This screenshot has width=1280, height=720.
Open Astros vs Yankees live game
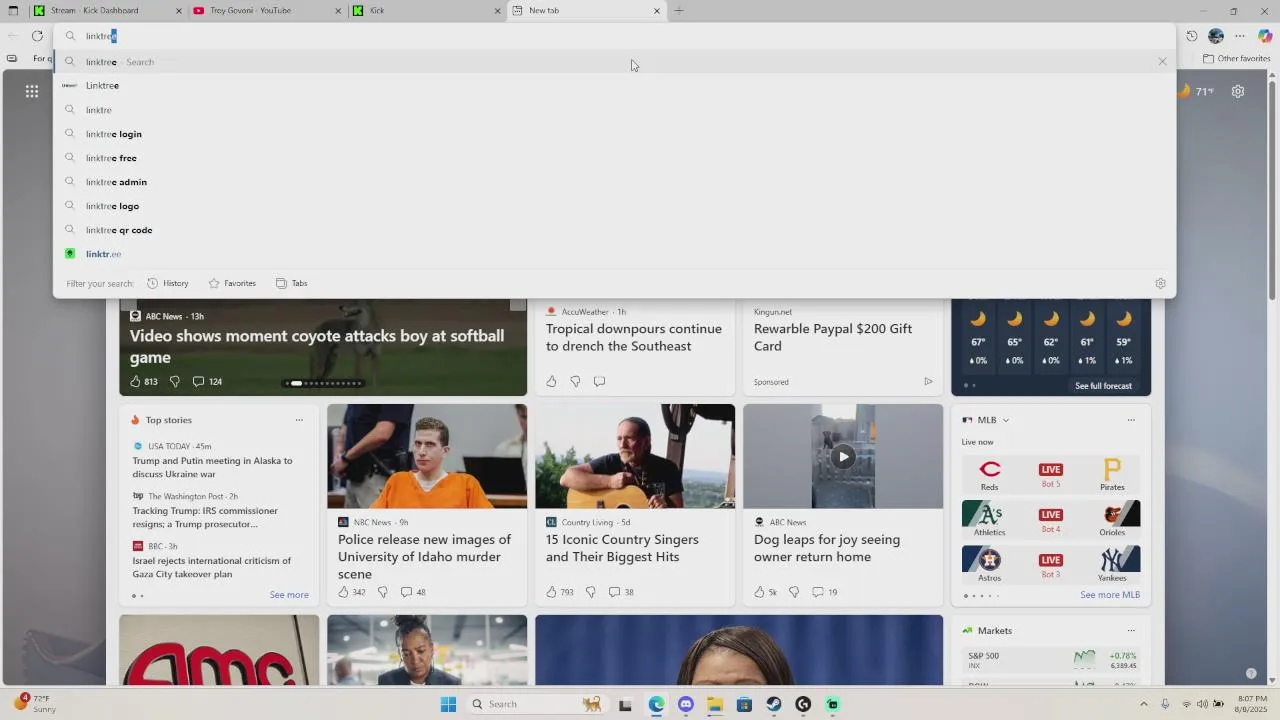pos(1050,565)
